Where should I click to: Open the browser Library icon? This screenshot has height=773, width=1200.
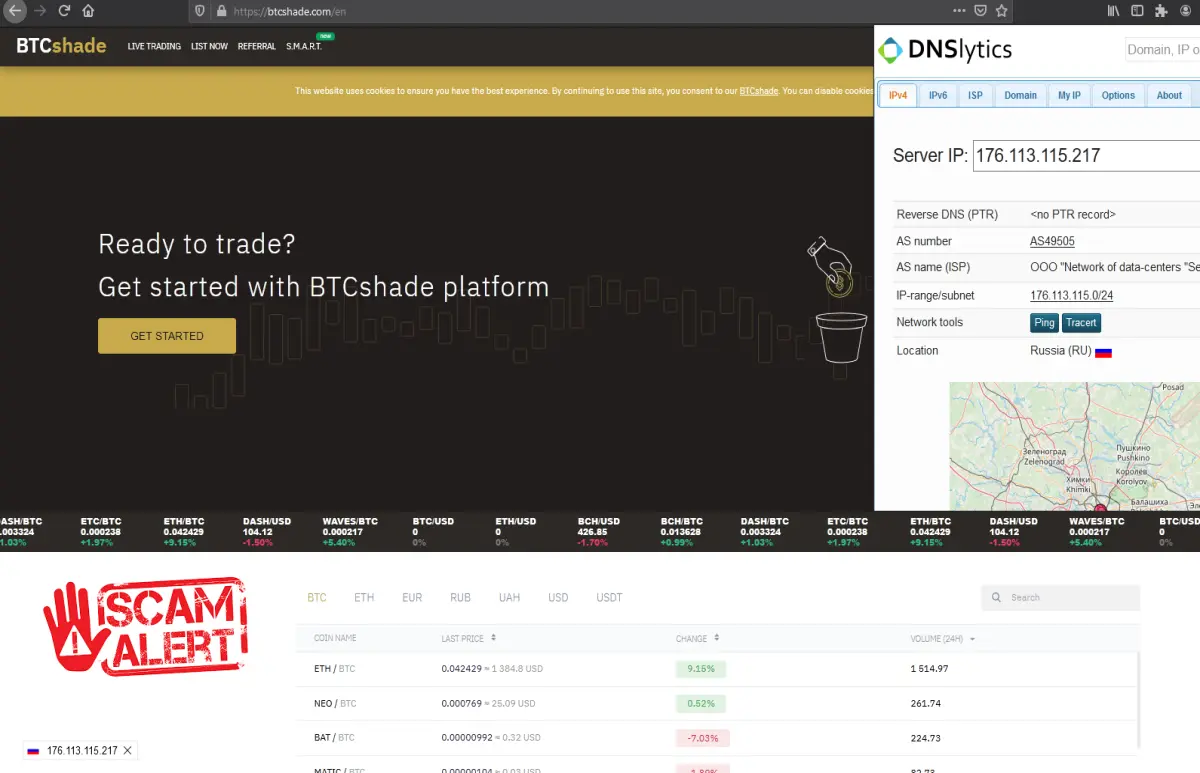coord(1112,11)
